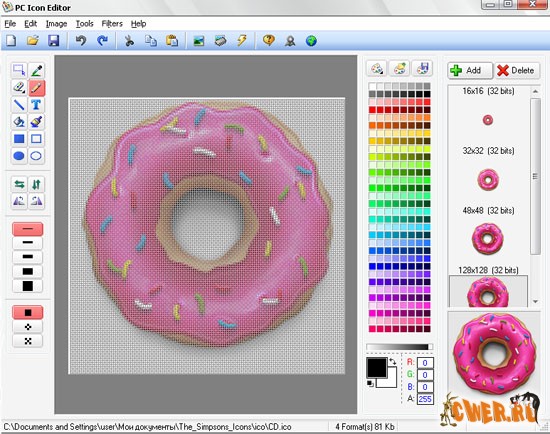This screenshot has width=550, height=434.
Task: Select the thinnest line width option
Action: tap(28, 229)
